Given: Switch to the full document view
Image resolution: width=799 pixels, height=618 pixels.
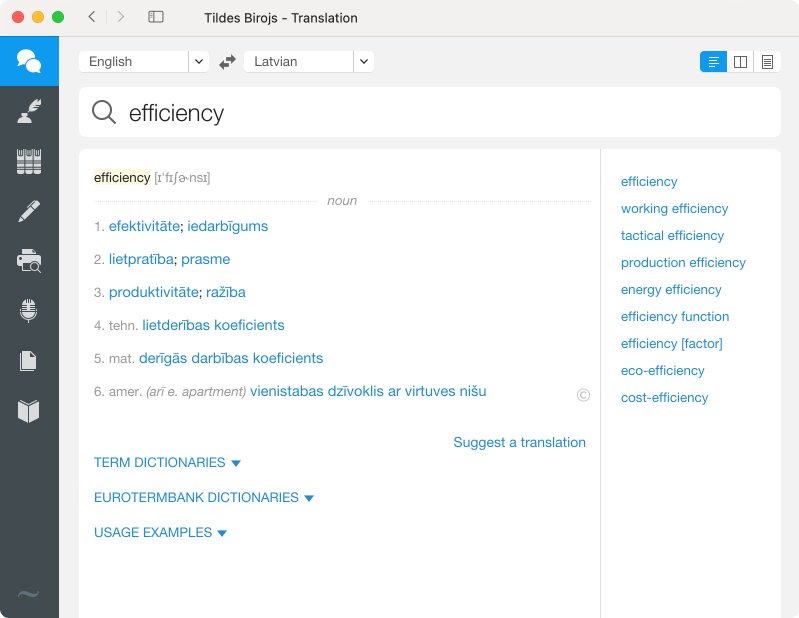Looking at the screenshot, I should coord(767,62).
